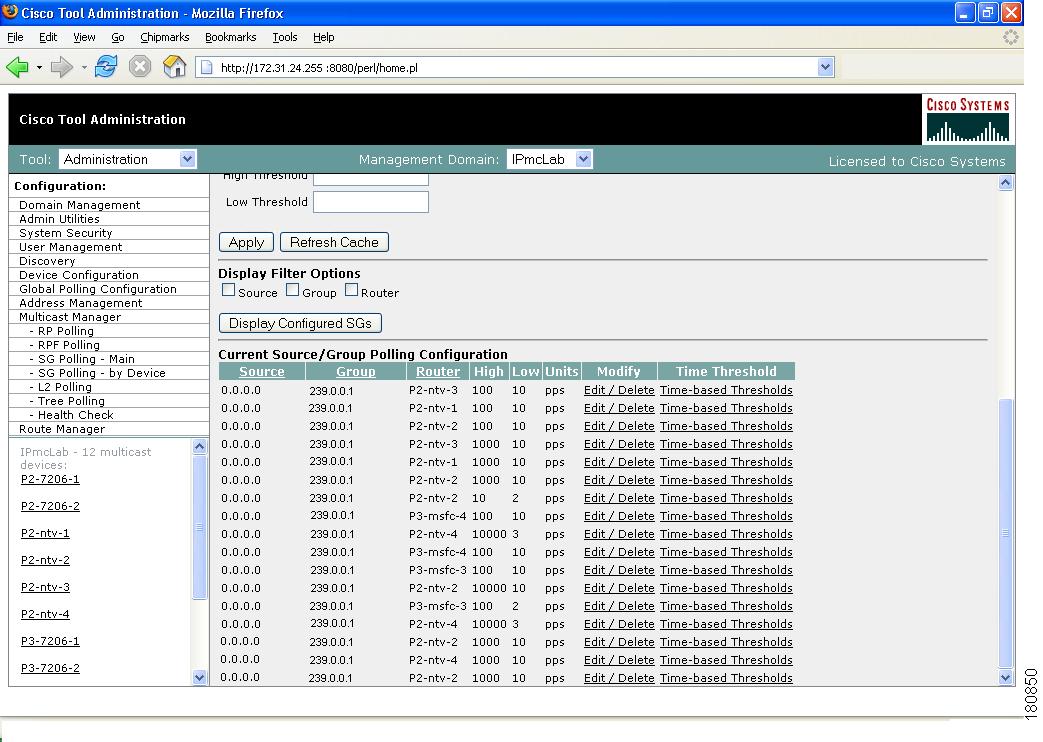Enable the Group filter checkbox
Image resolution: width=1043 pixels, height=742 pixels.
pyautogui.click(x=292, y=290)
